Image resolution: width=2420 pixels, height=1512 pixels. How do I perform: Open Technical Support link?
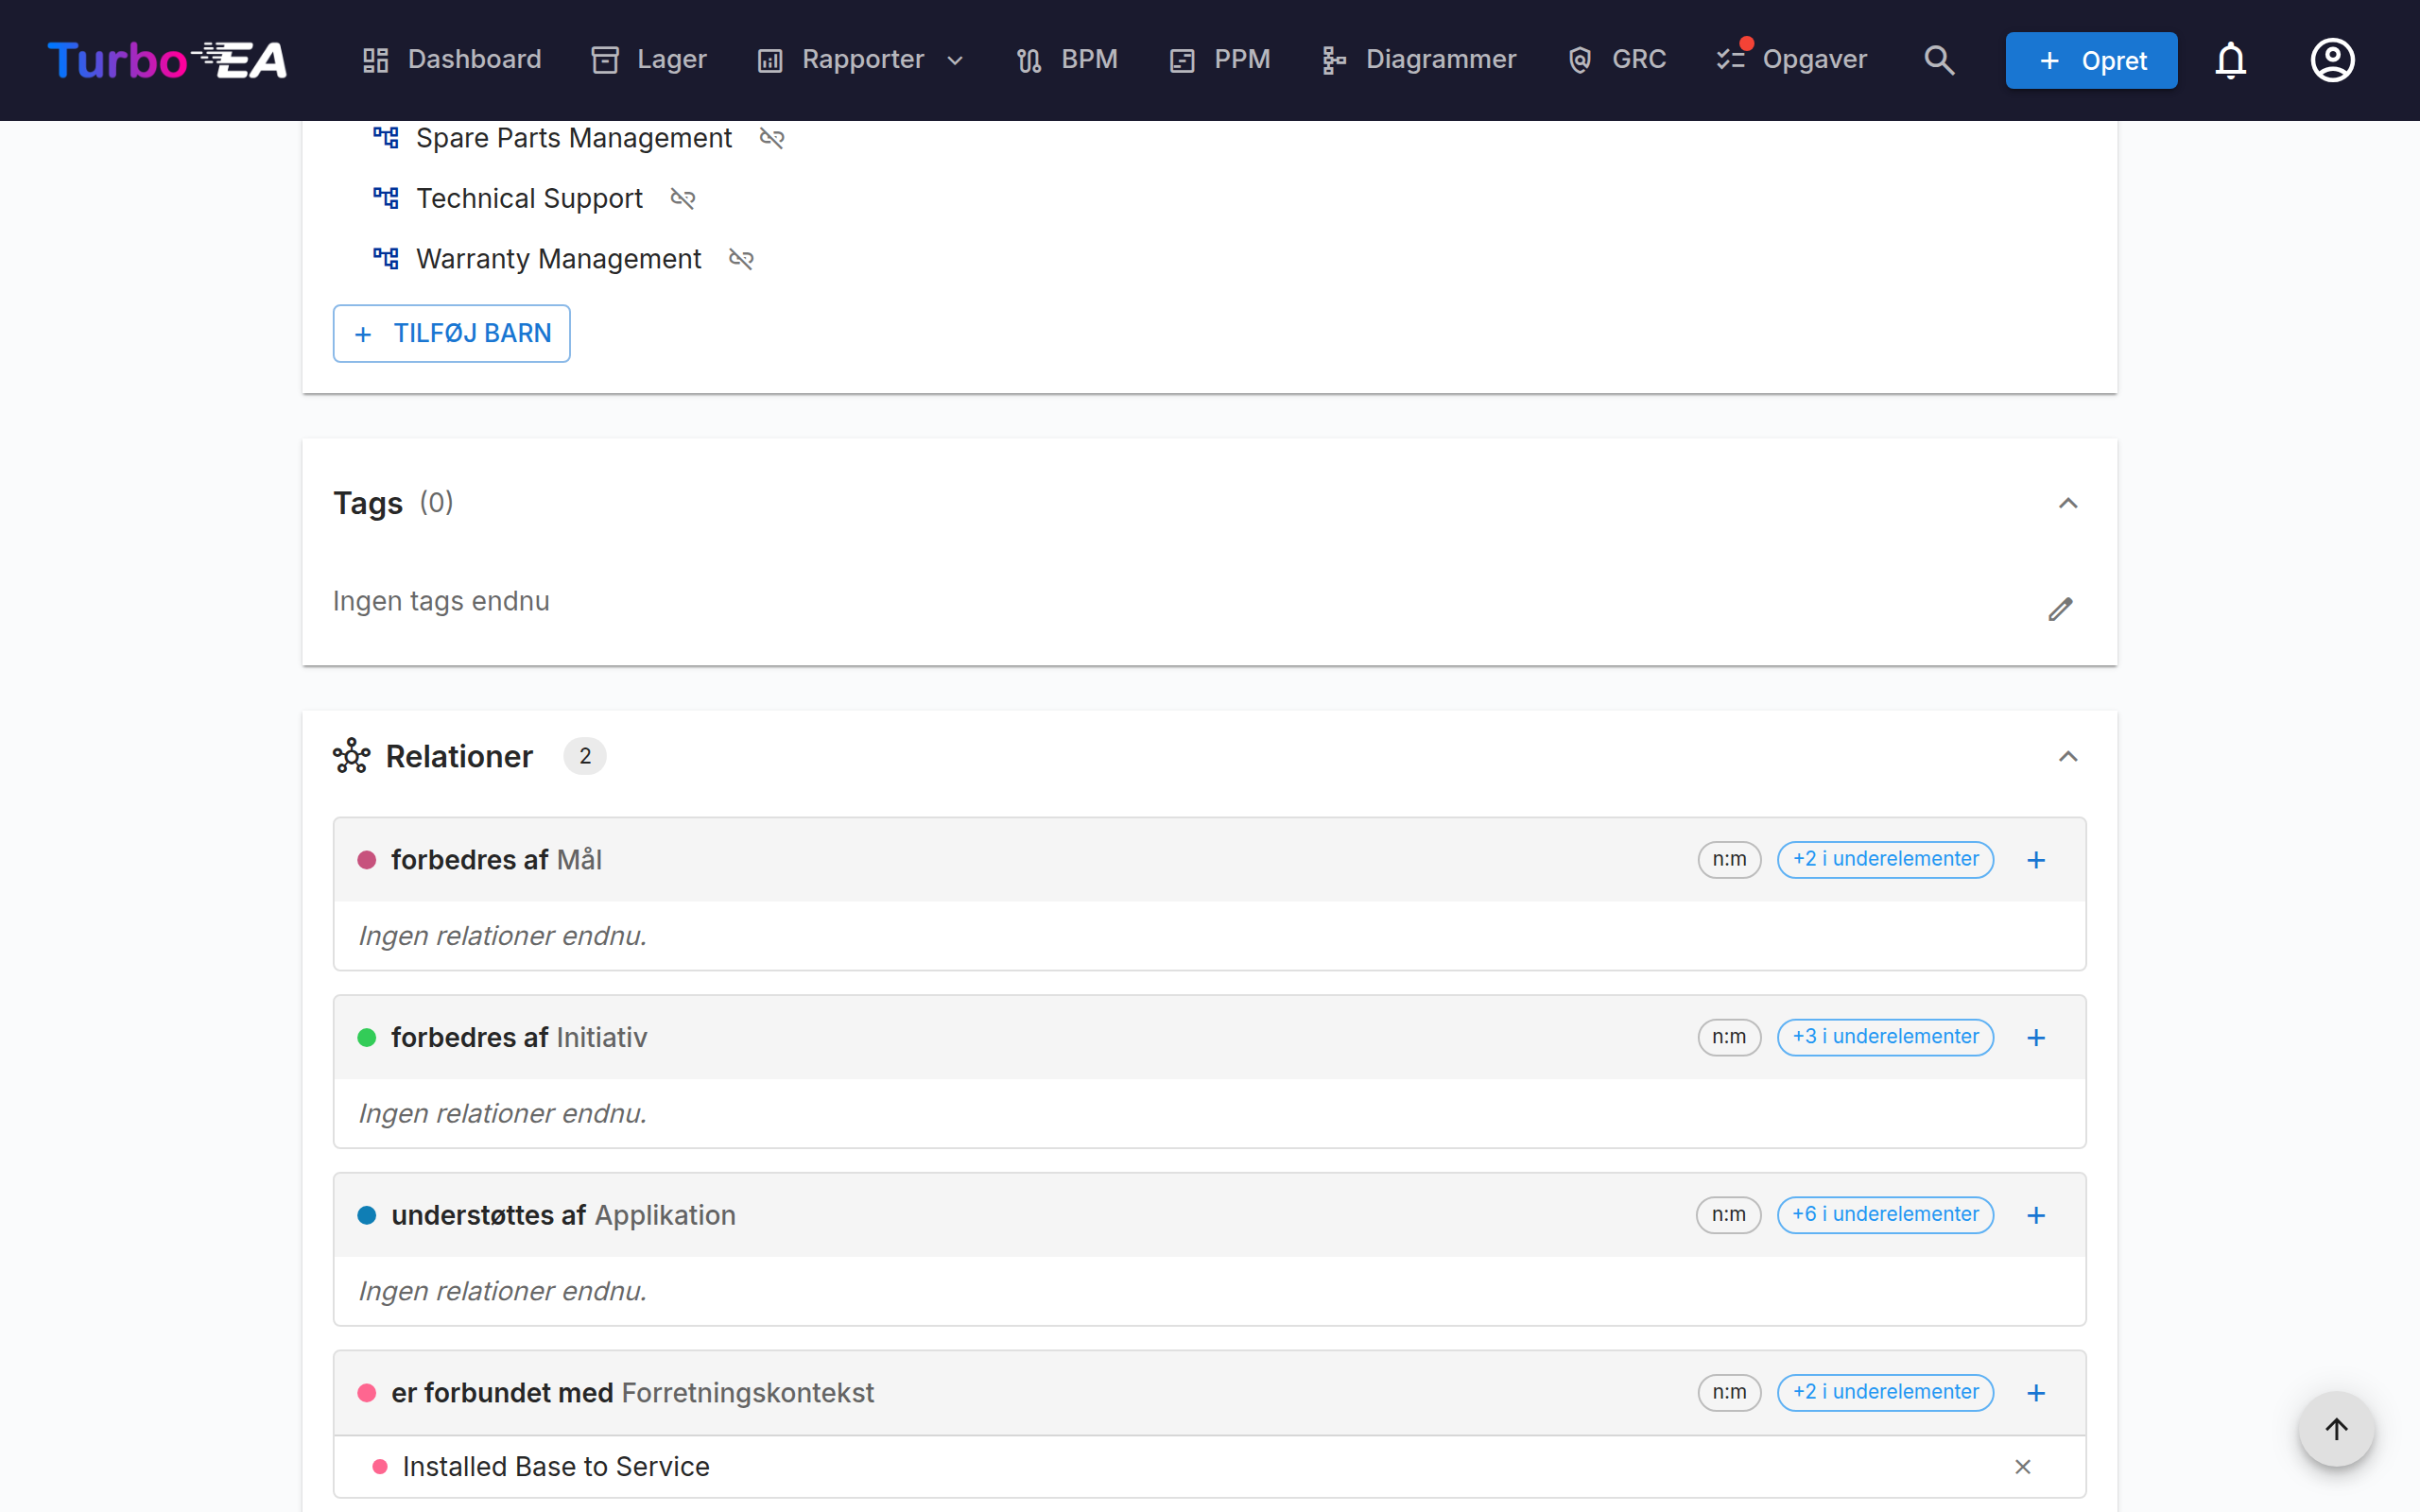pos(529,199)
